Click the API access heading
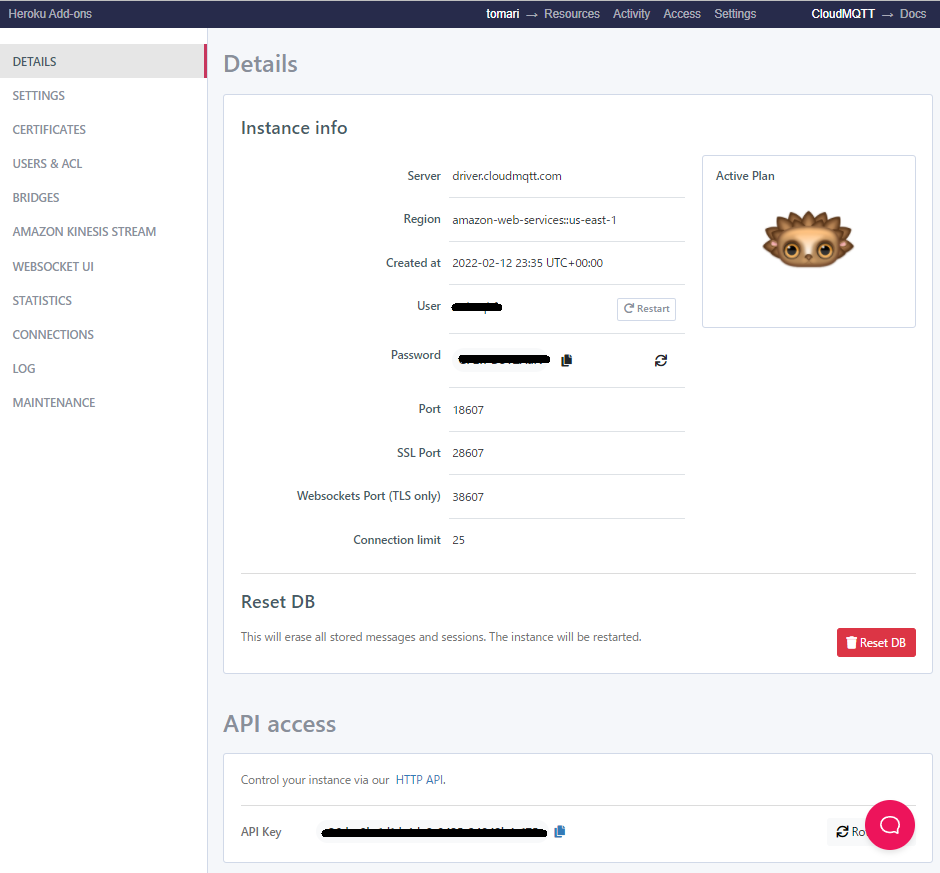 279,724
